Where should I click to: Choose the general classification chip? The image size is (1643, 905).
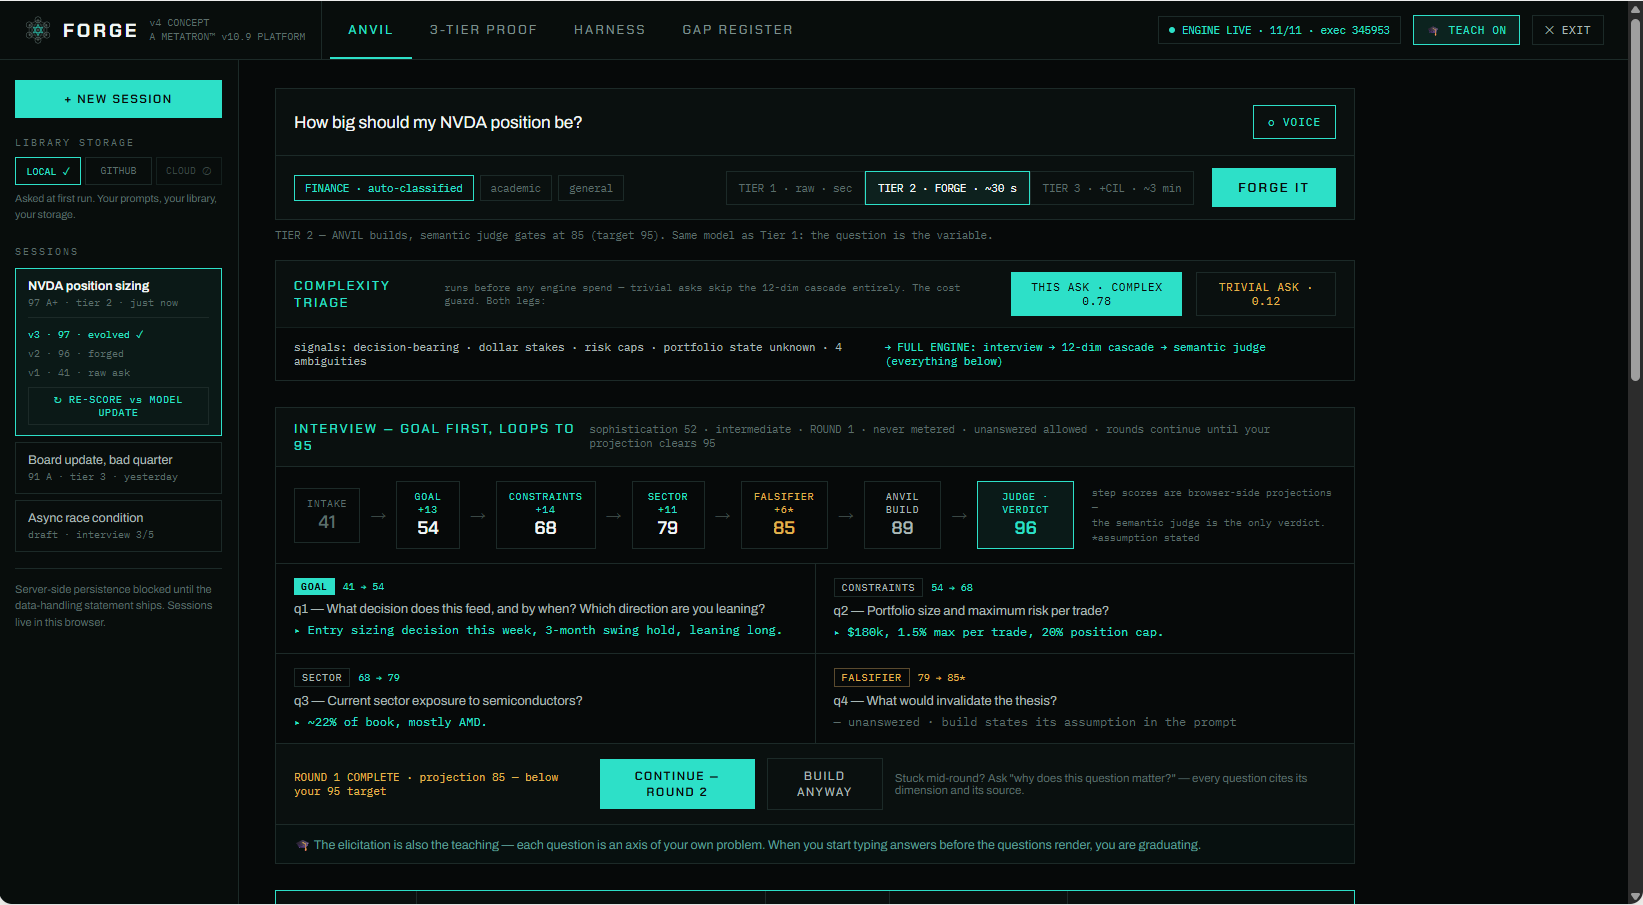pos(591,188)
